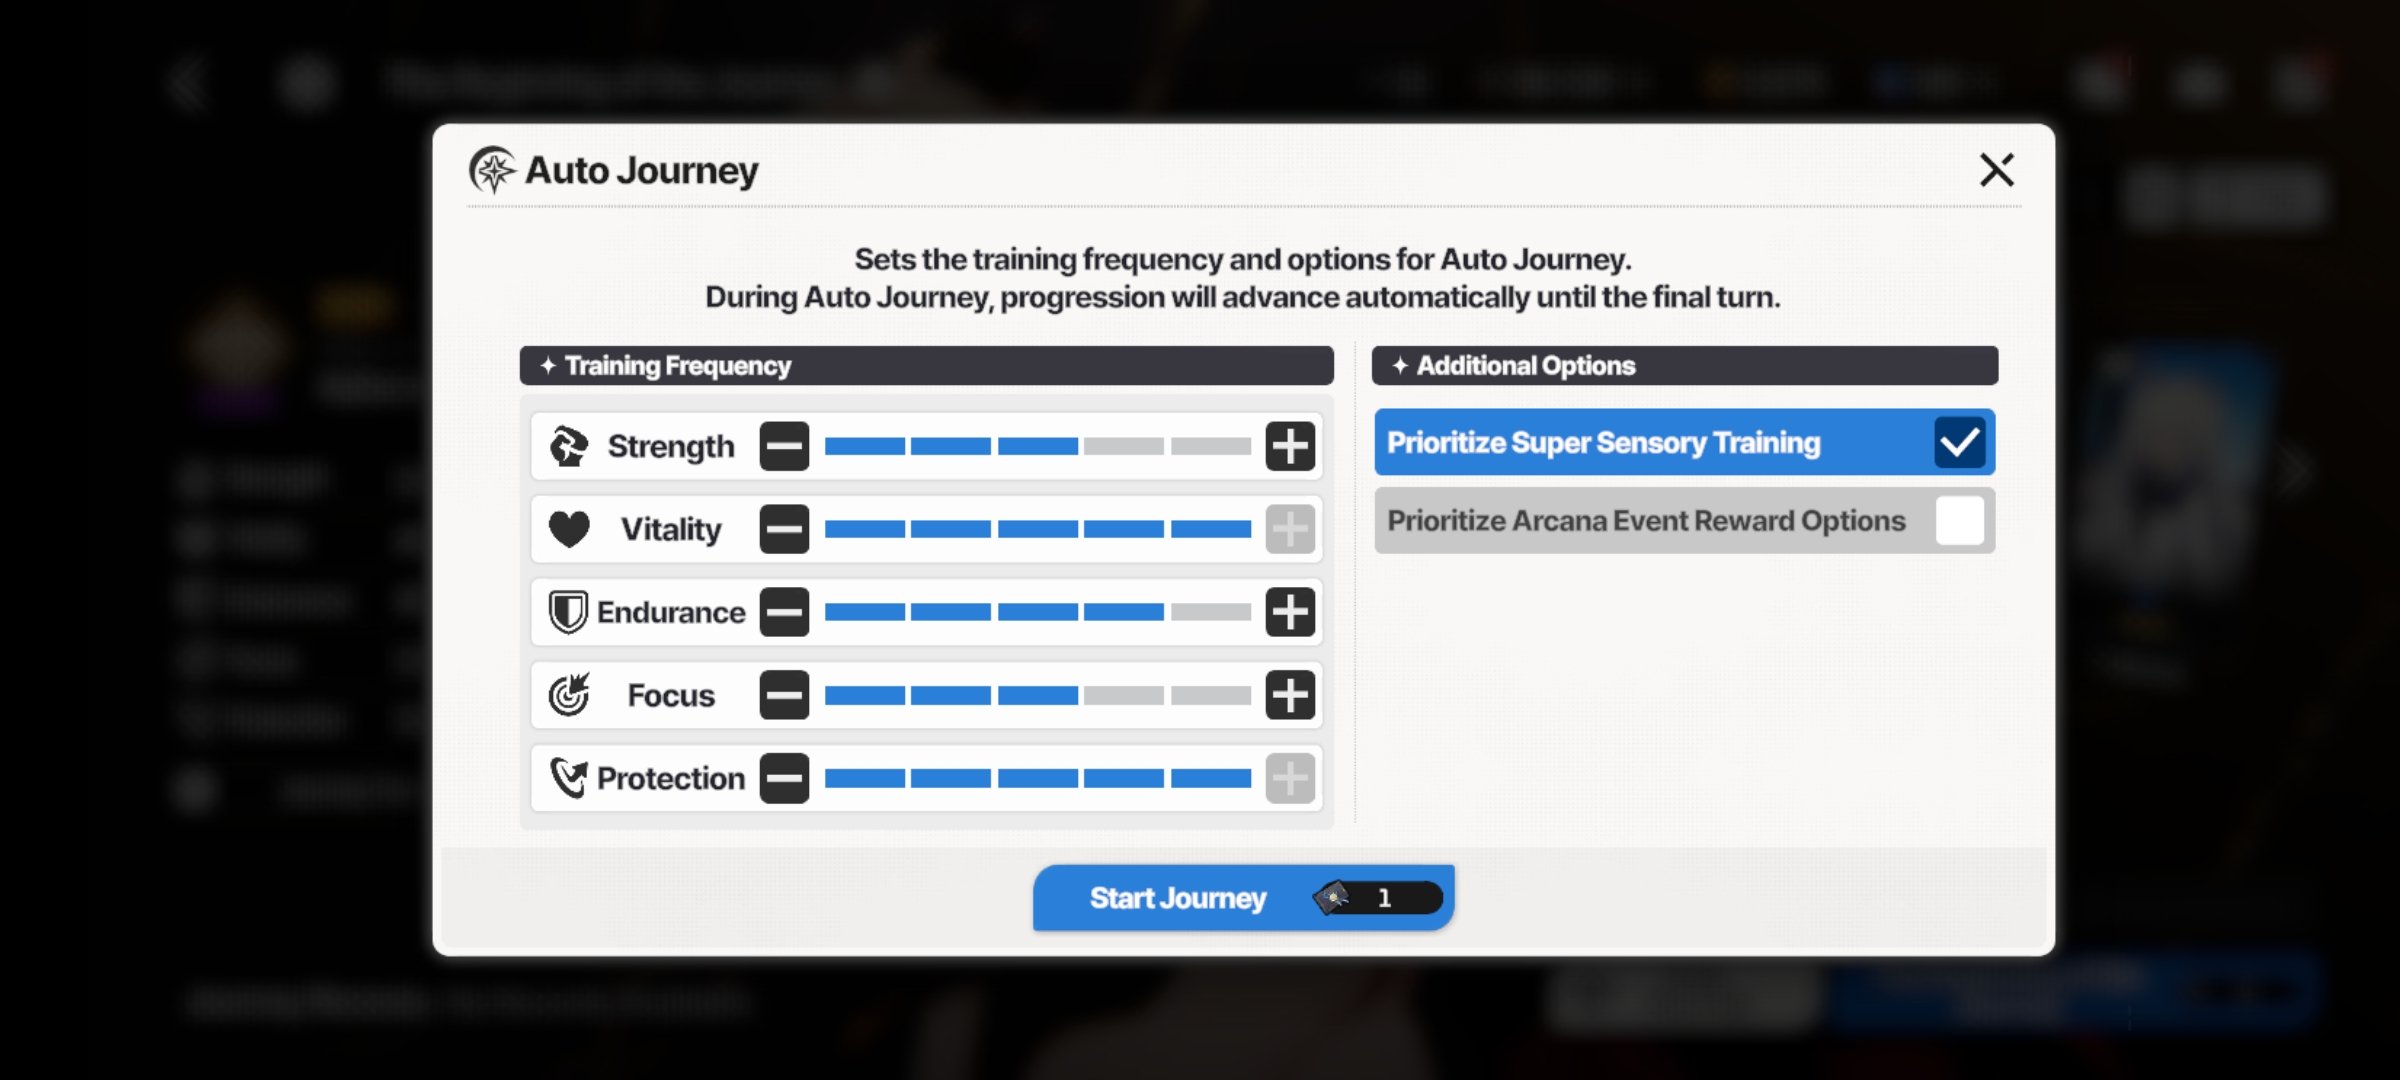Image resolution: width=2400 pixels, height=1080 pixels.
Task: Click the Protection icon
Action: (x=568, y=778)
